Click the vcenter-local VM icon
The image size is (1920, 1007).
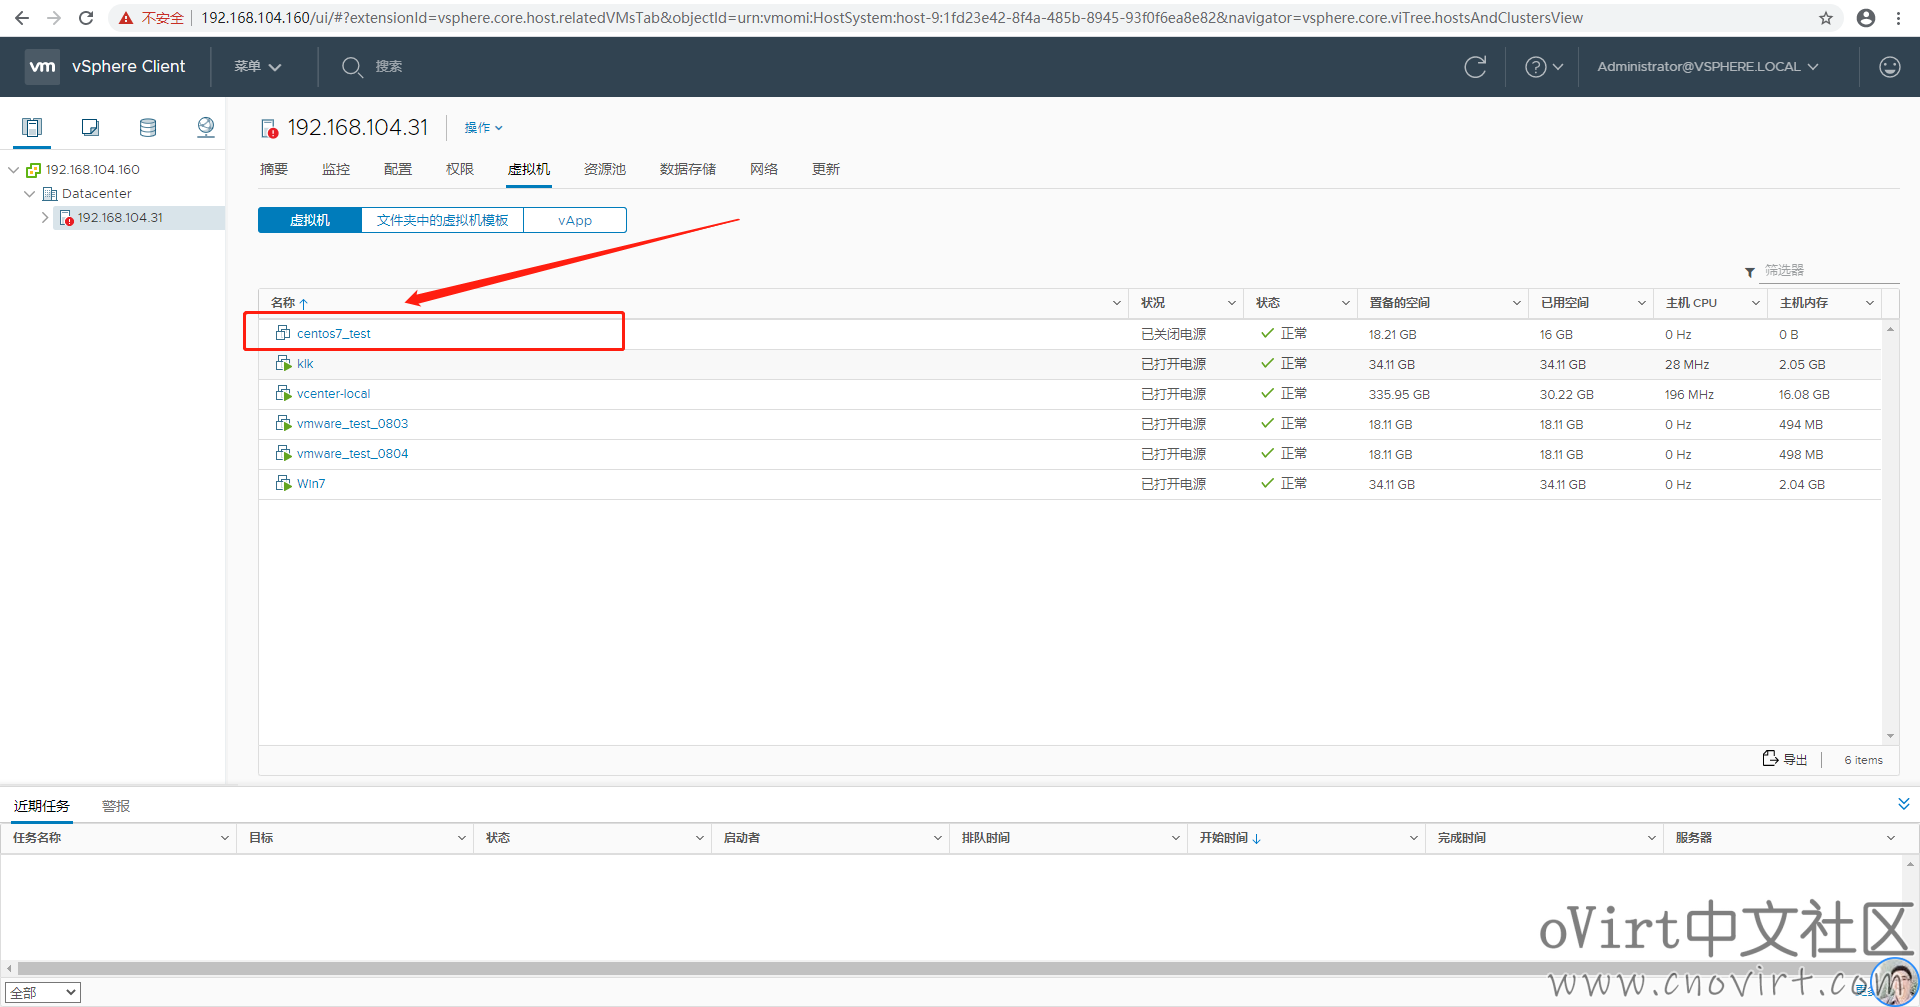[283, 393]
